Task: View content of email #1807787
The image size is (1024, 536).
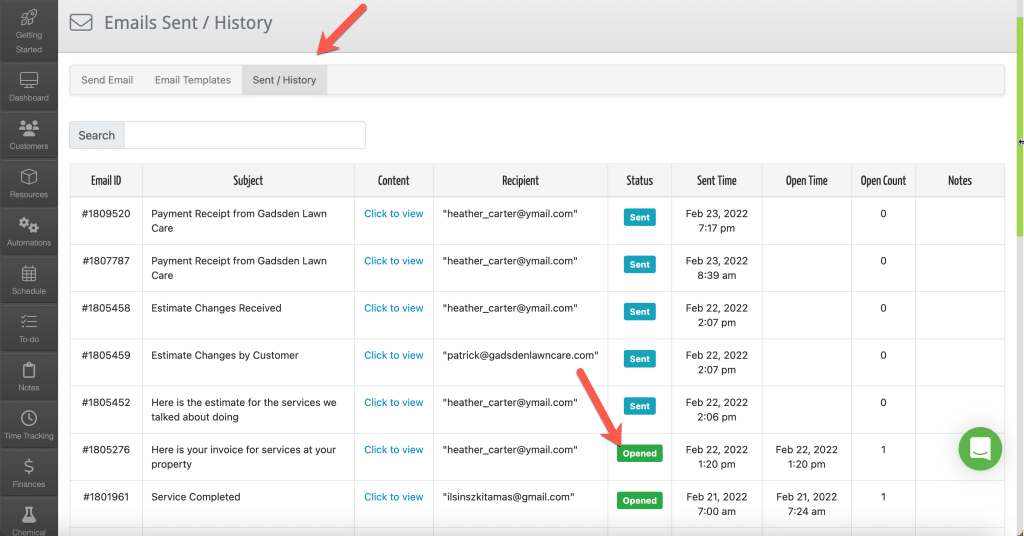Action: coord(394,260)
